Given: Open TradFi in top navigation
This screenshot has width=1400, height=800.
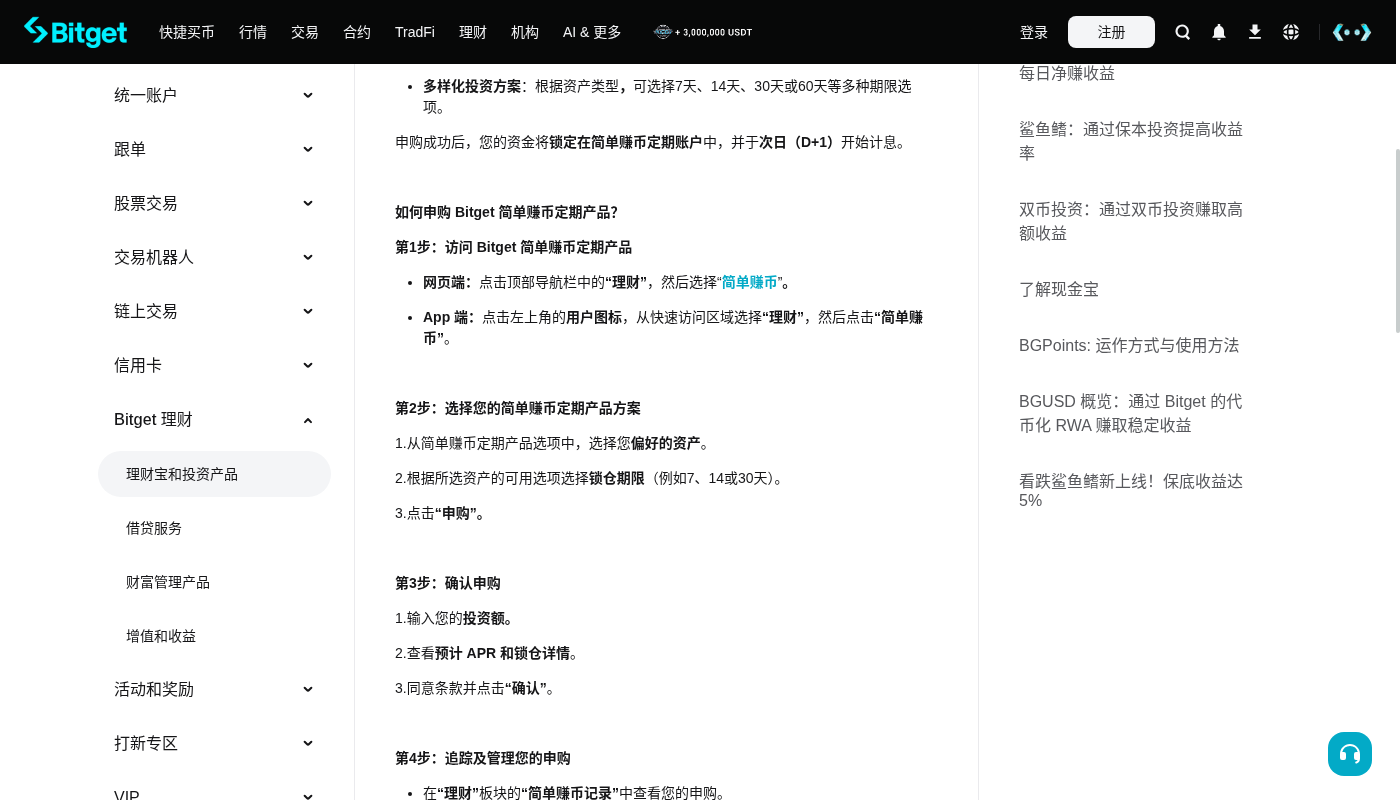Looking at the screenshot, I should (x=415, y=32).
